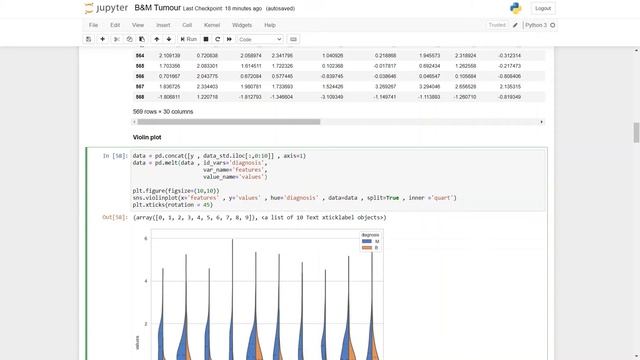640x360 pixels.
Task: Click the Logout button
Action: click(543, 8)
